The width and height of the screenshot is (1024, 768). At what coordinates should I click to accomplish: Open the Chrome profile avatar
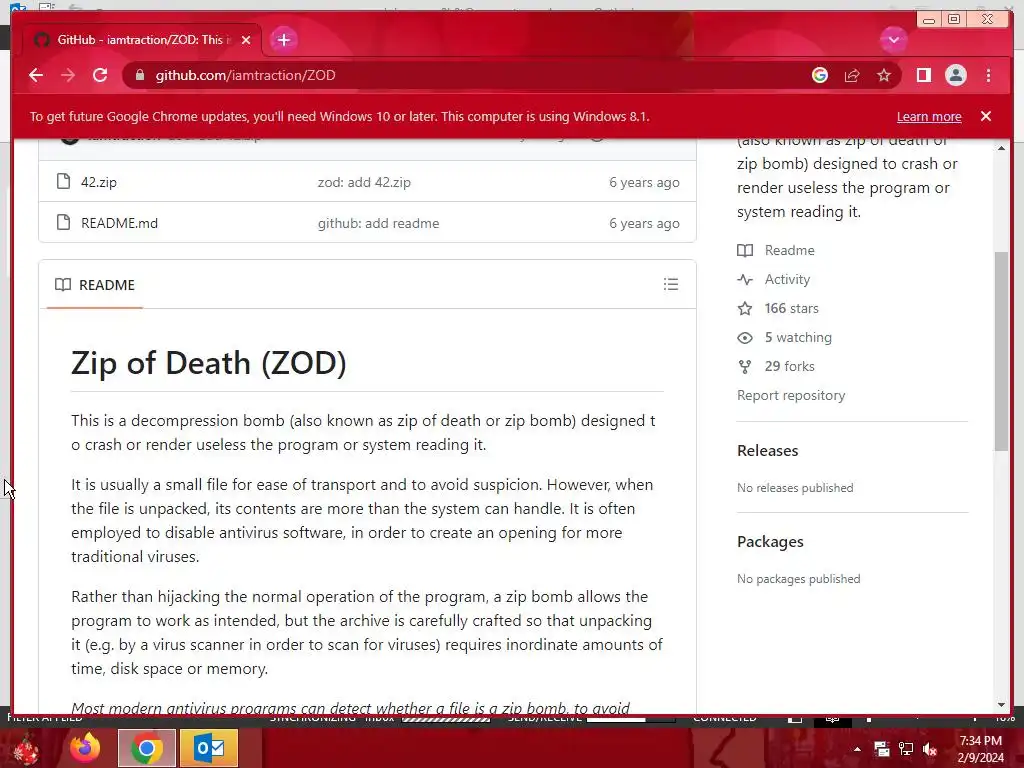coord(955,75)
